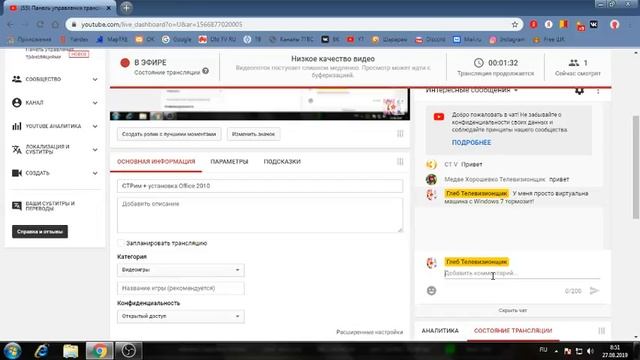The width and height of the screenshot is (640, 360).
Task: Click the Название игры input field
Action: point(181,288)
